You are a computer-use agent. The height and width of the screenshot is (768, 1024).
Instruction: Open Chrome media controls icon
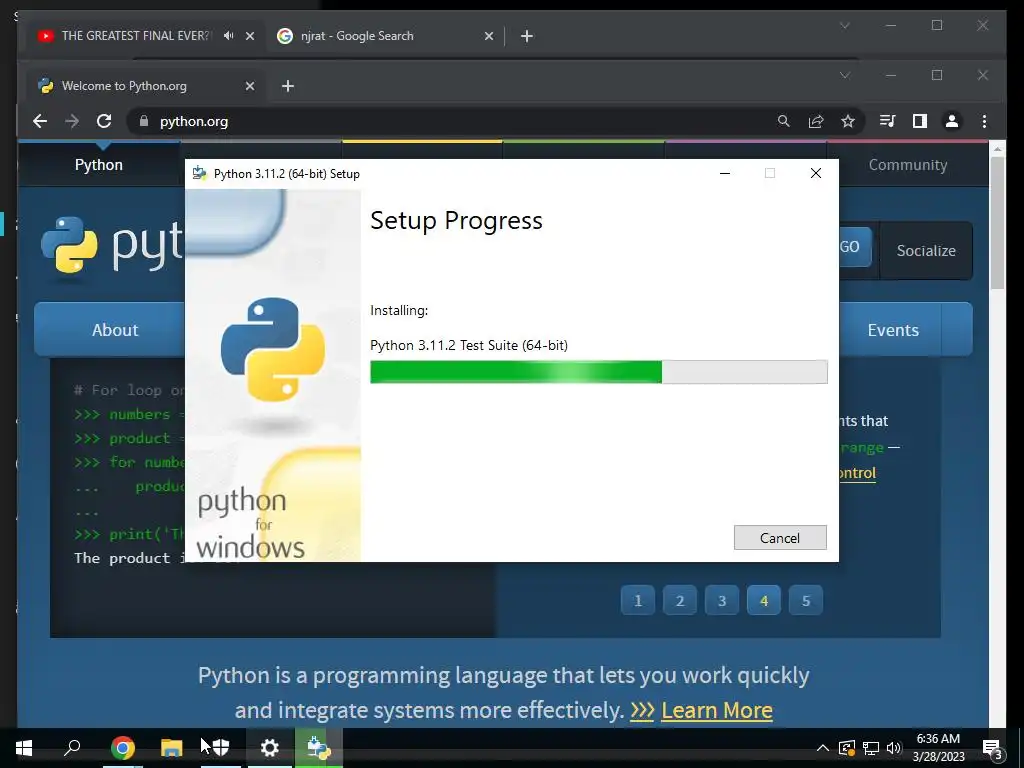click(x=887, y=121)
